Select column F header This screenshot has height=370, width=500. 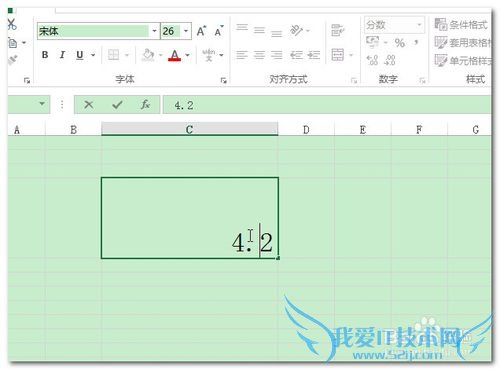pos(419,129)
